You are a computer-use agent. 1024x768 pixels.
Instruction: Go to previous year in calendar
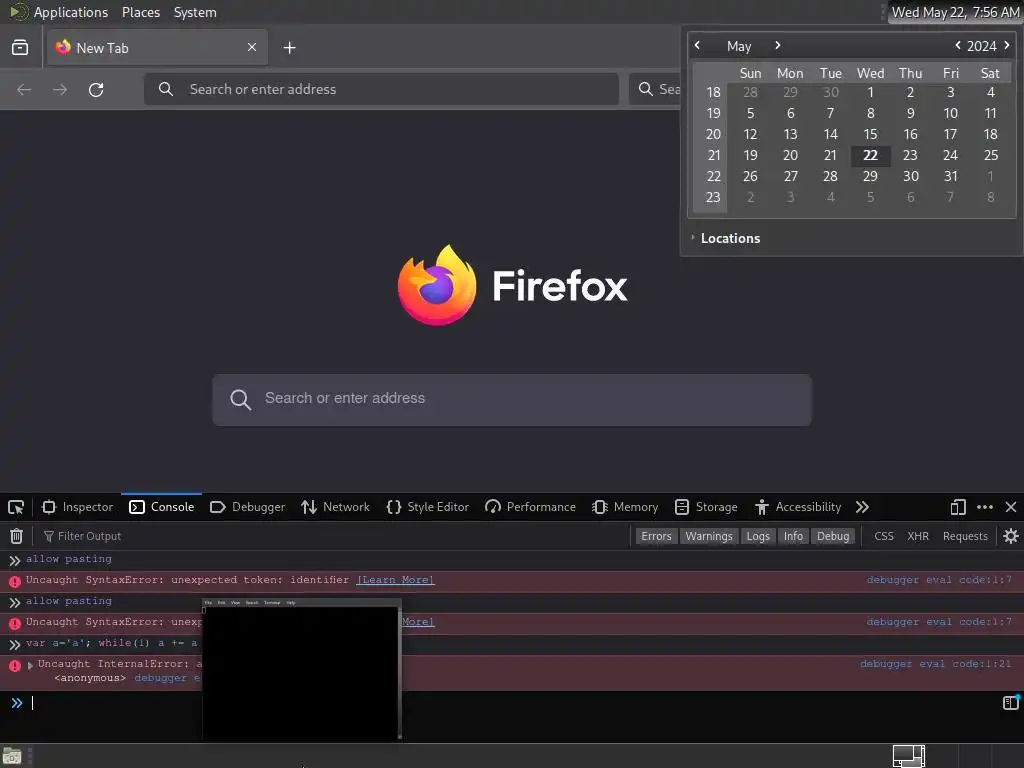[957, 46]
